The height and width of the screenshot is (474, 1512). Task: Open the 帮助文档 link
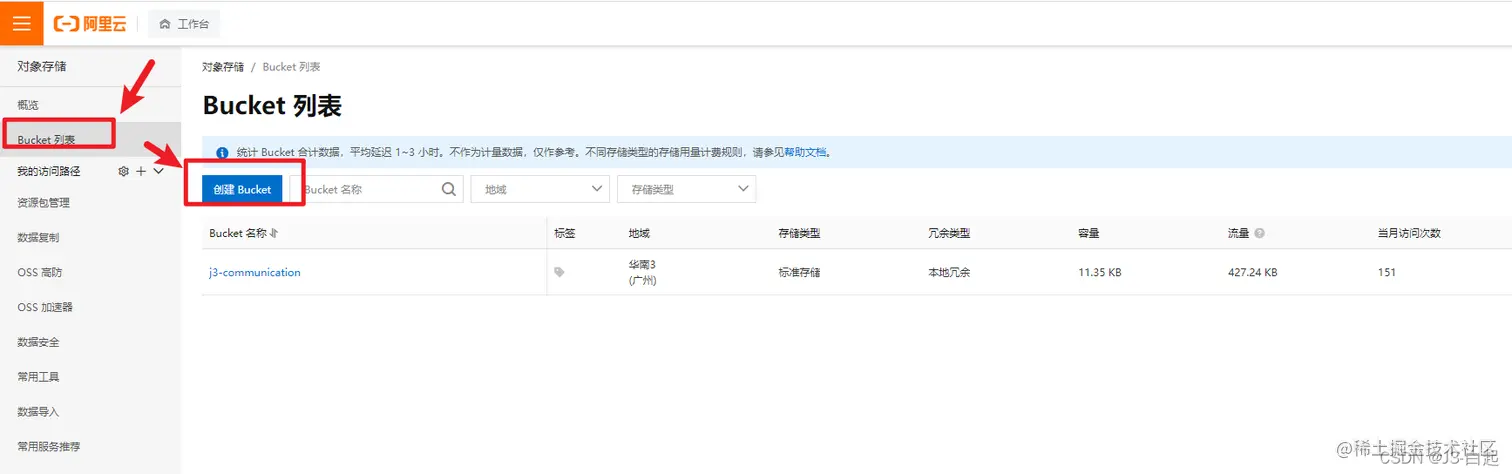click(x=805, y=153)
